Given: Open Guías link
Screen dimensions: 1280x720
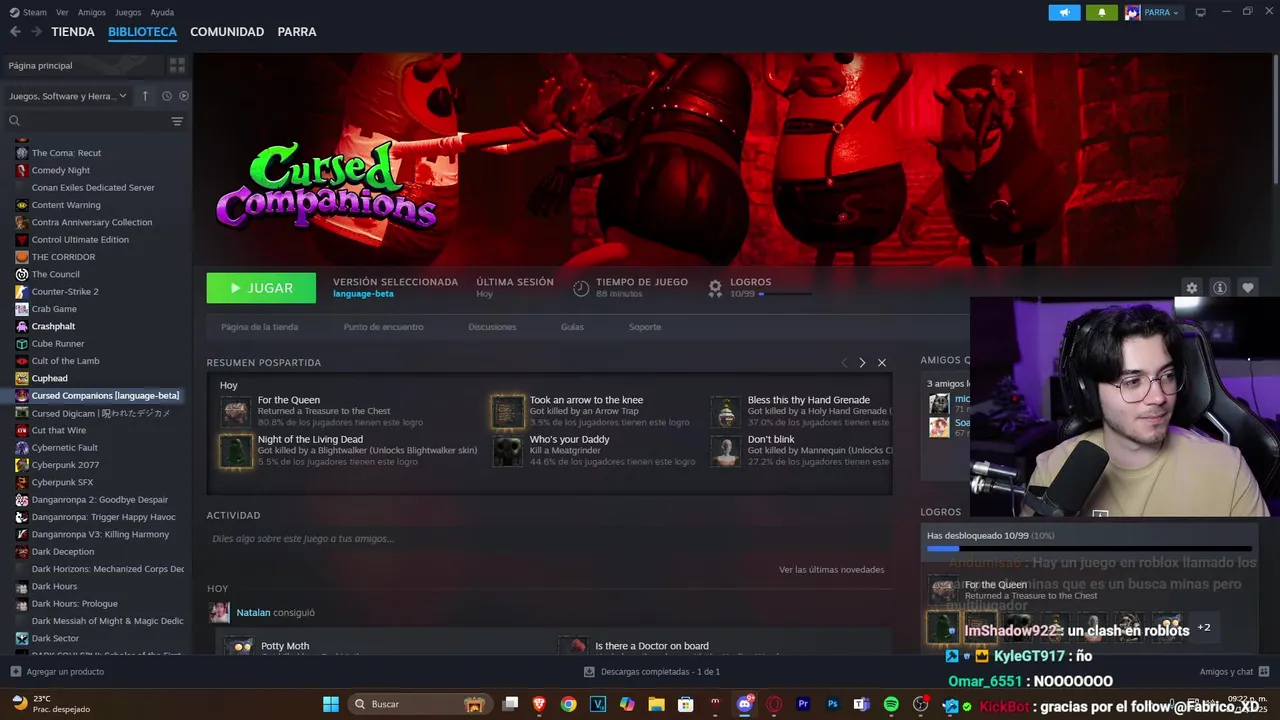Looking at the screenshot, I should point(572,327).
